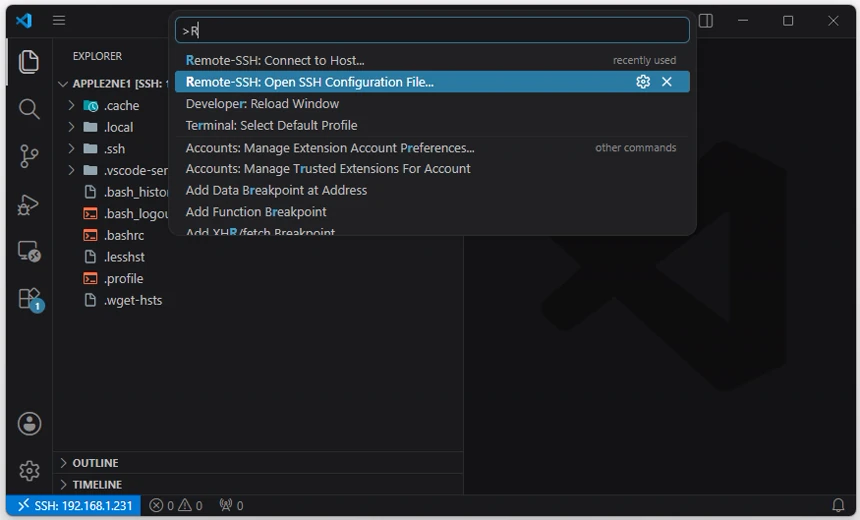Click the SSH: 192.168.1.231 remote indicator

pyautogui.click(x=74, y=505)
